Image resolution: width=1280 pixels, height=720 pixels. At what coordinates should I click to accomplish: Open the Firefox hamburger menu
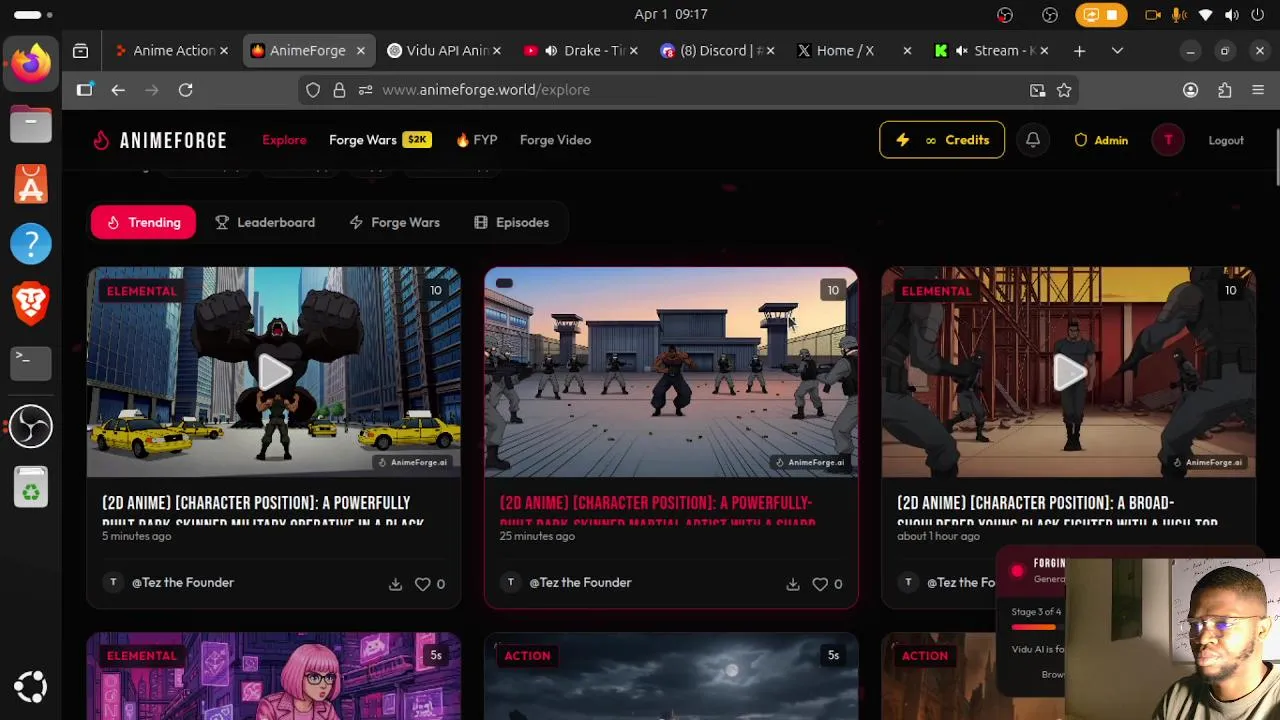[x=1258, y=90]
